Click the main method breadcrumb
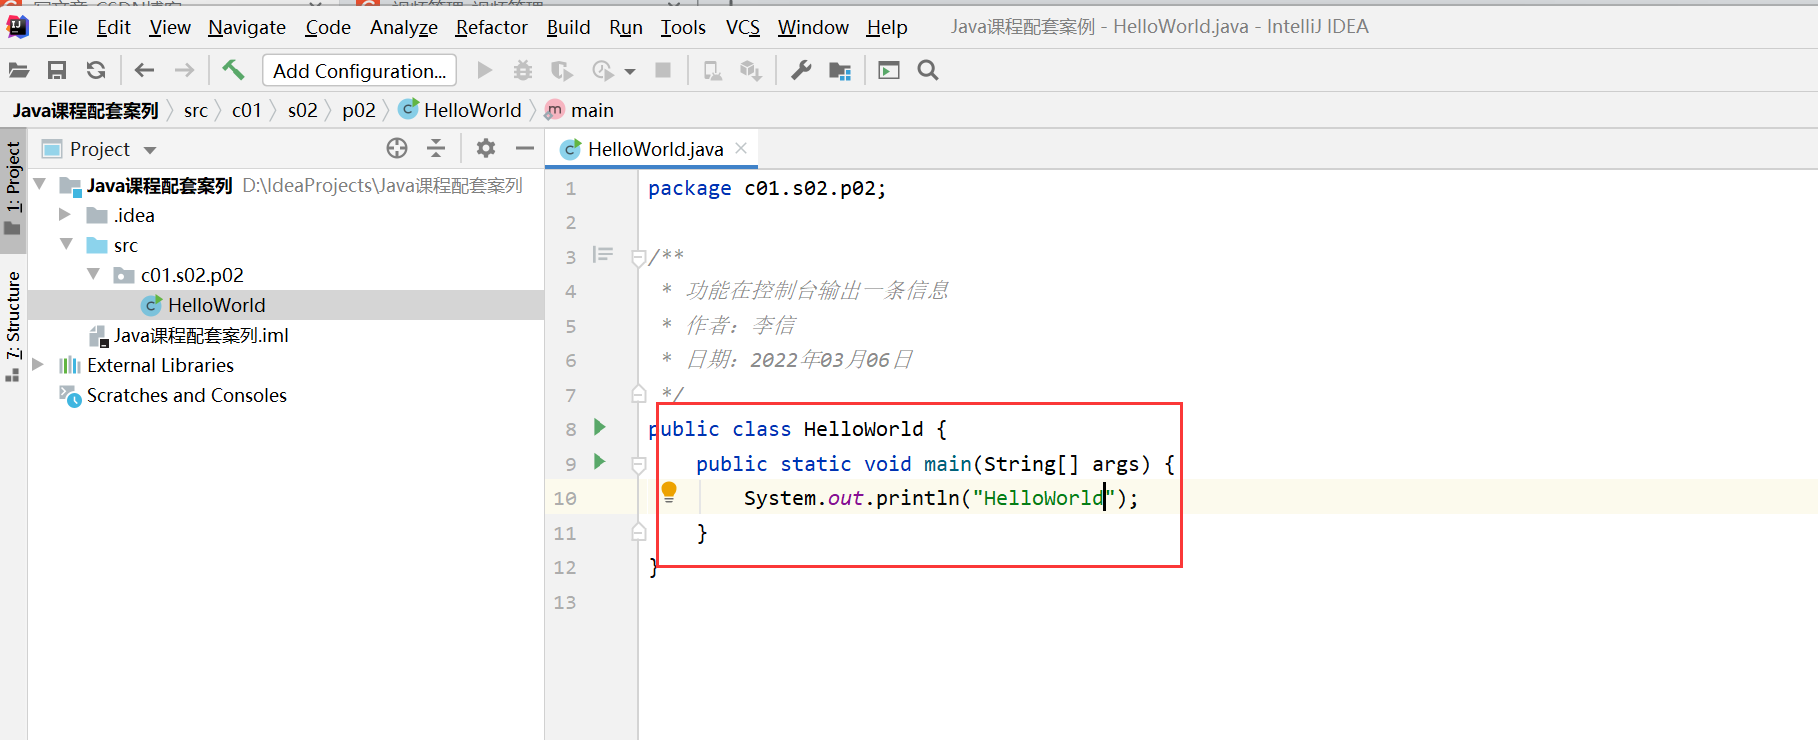Image resolution: width=1818 pixels, height=740 pixels. (580, 110)
